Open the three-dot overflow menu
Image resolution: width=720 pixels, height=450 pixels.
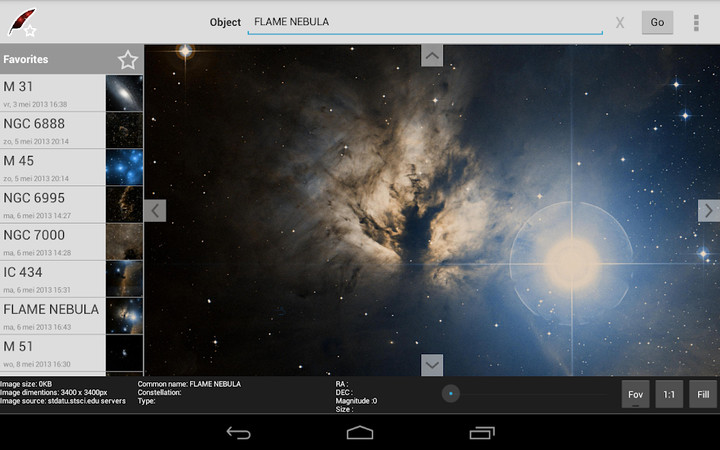tap(696, 22)
